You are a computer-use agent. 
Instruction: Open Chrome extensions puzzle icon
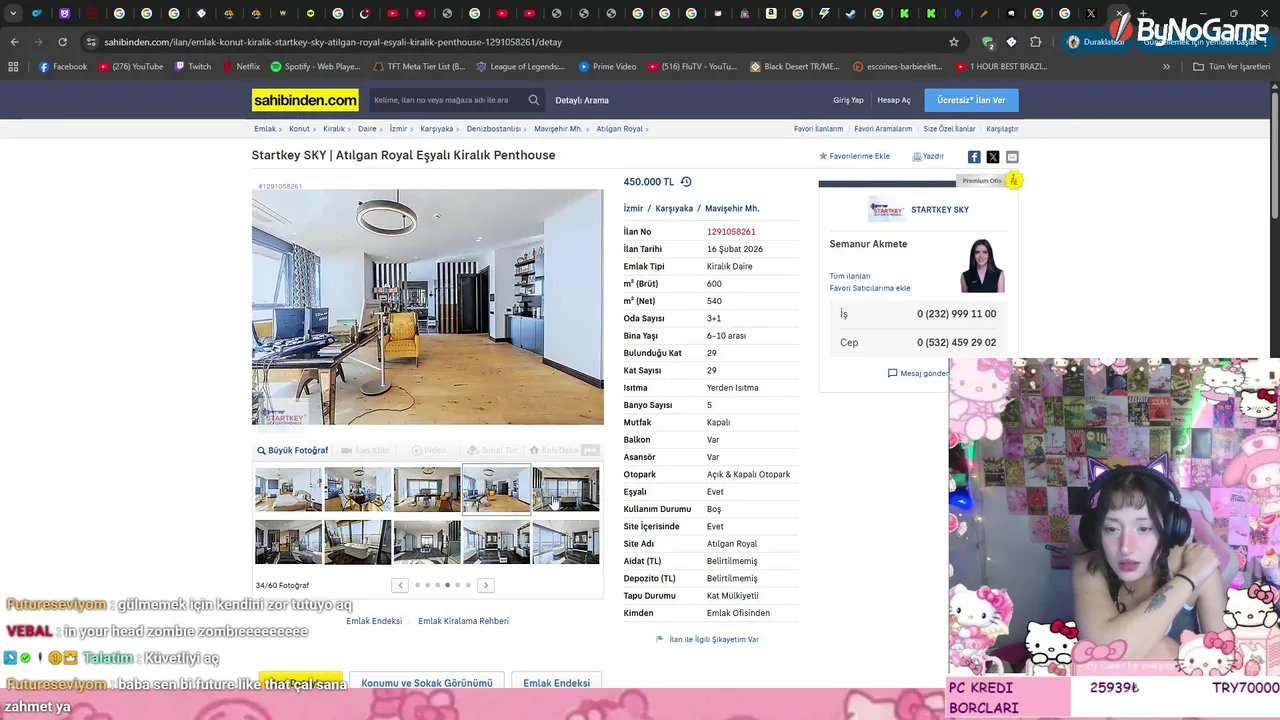tap(1036, 42)
